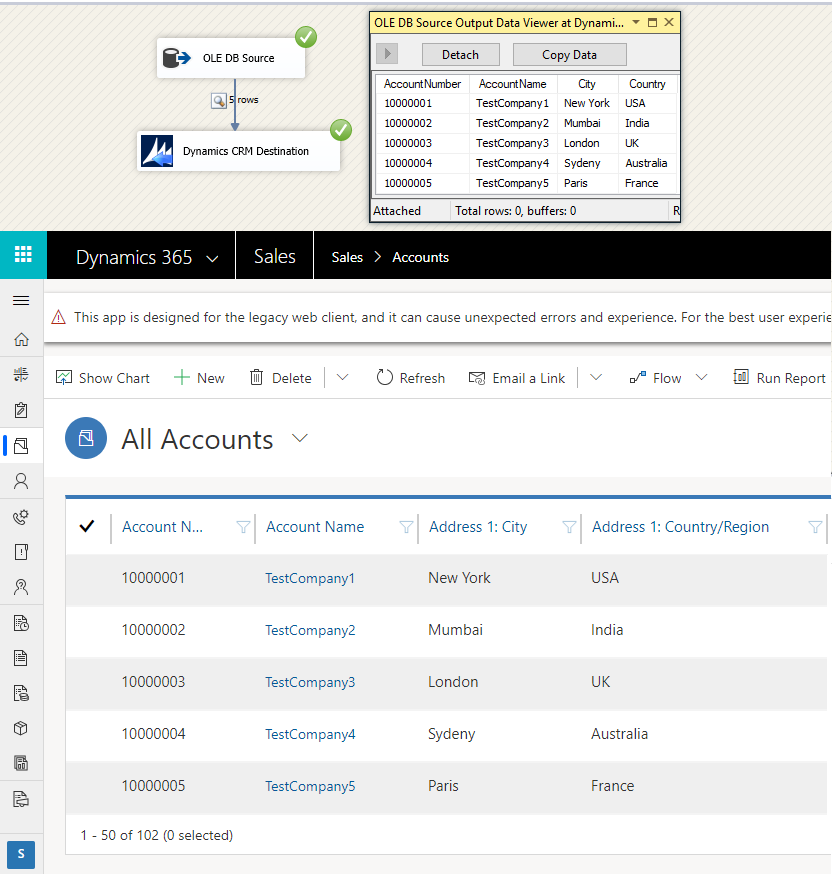
Task: Open the Sales Literature sidebar icon
Action: click(x=21, y=764)
